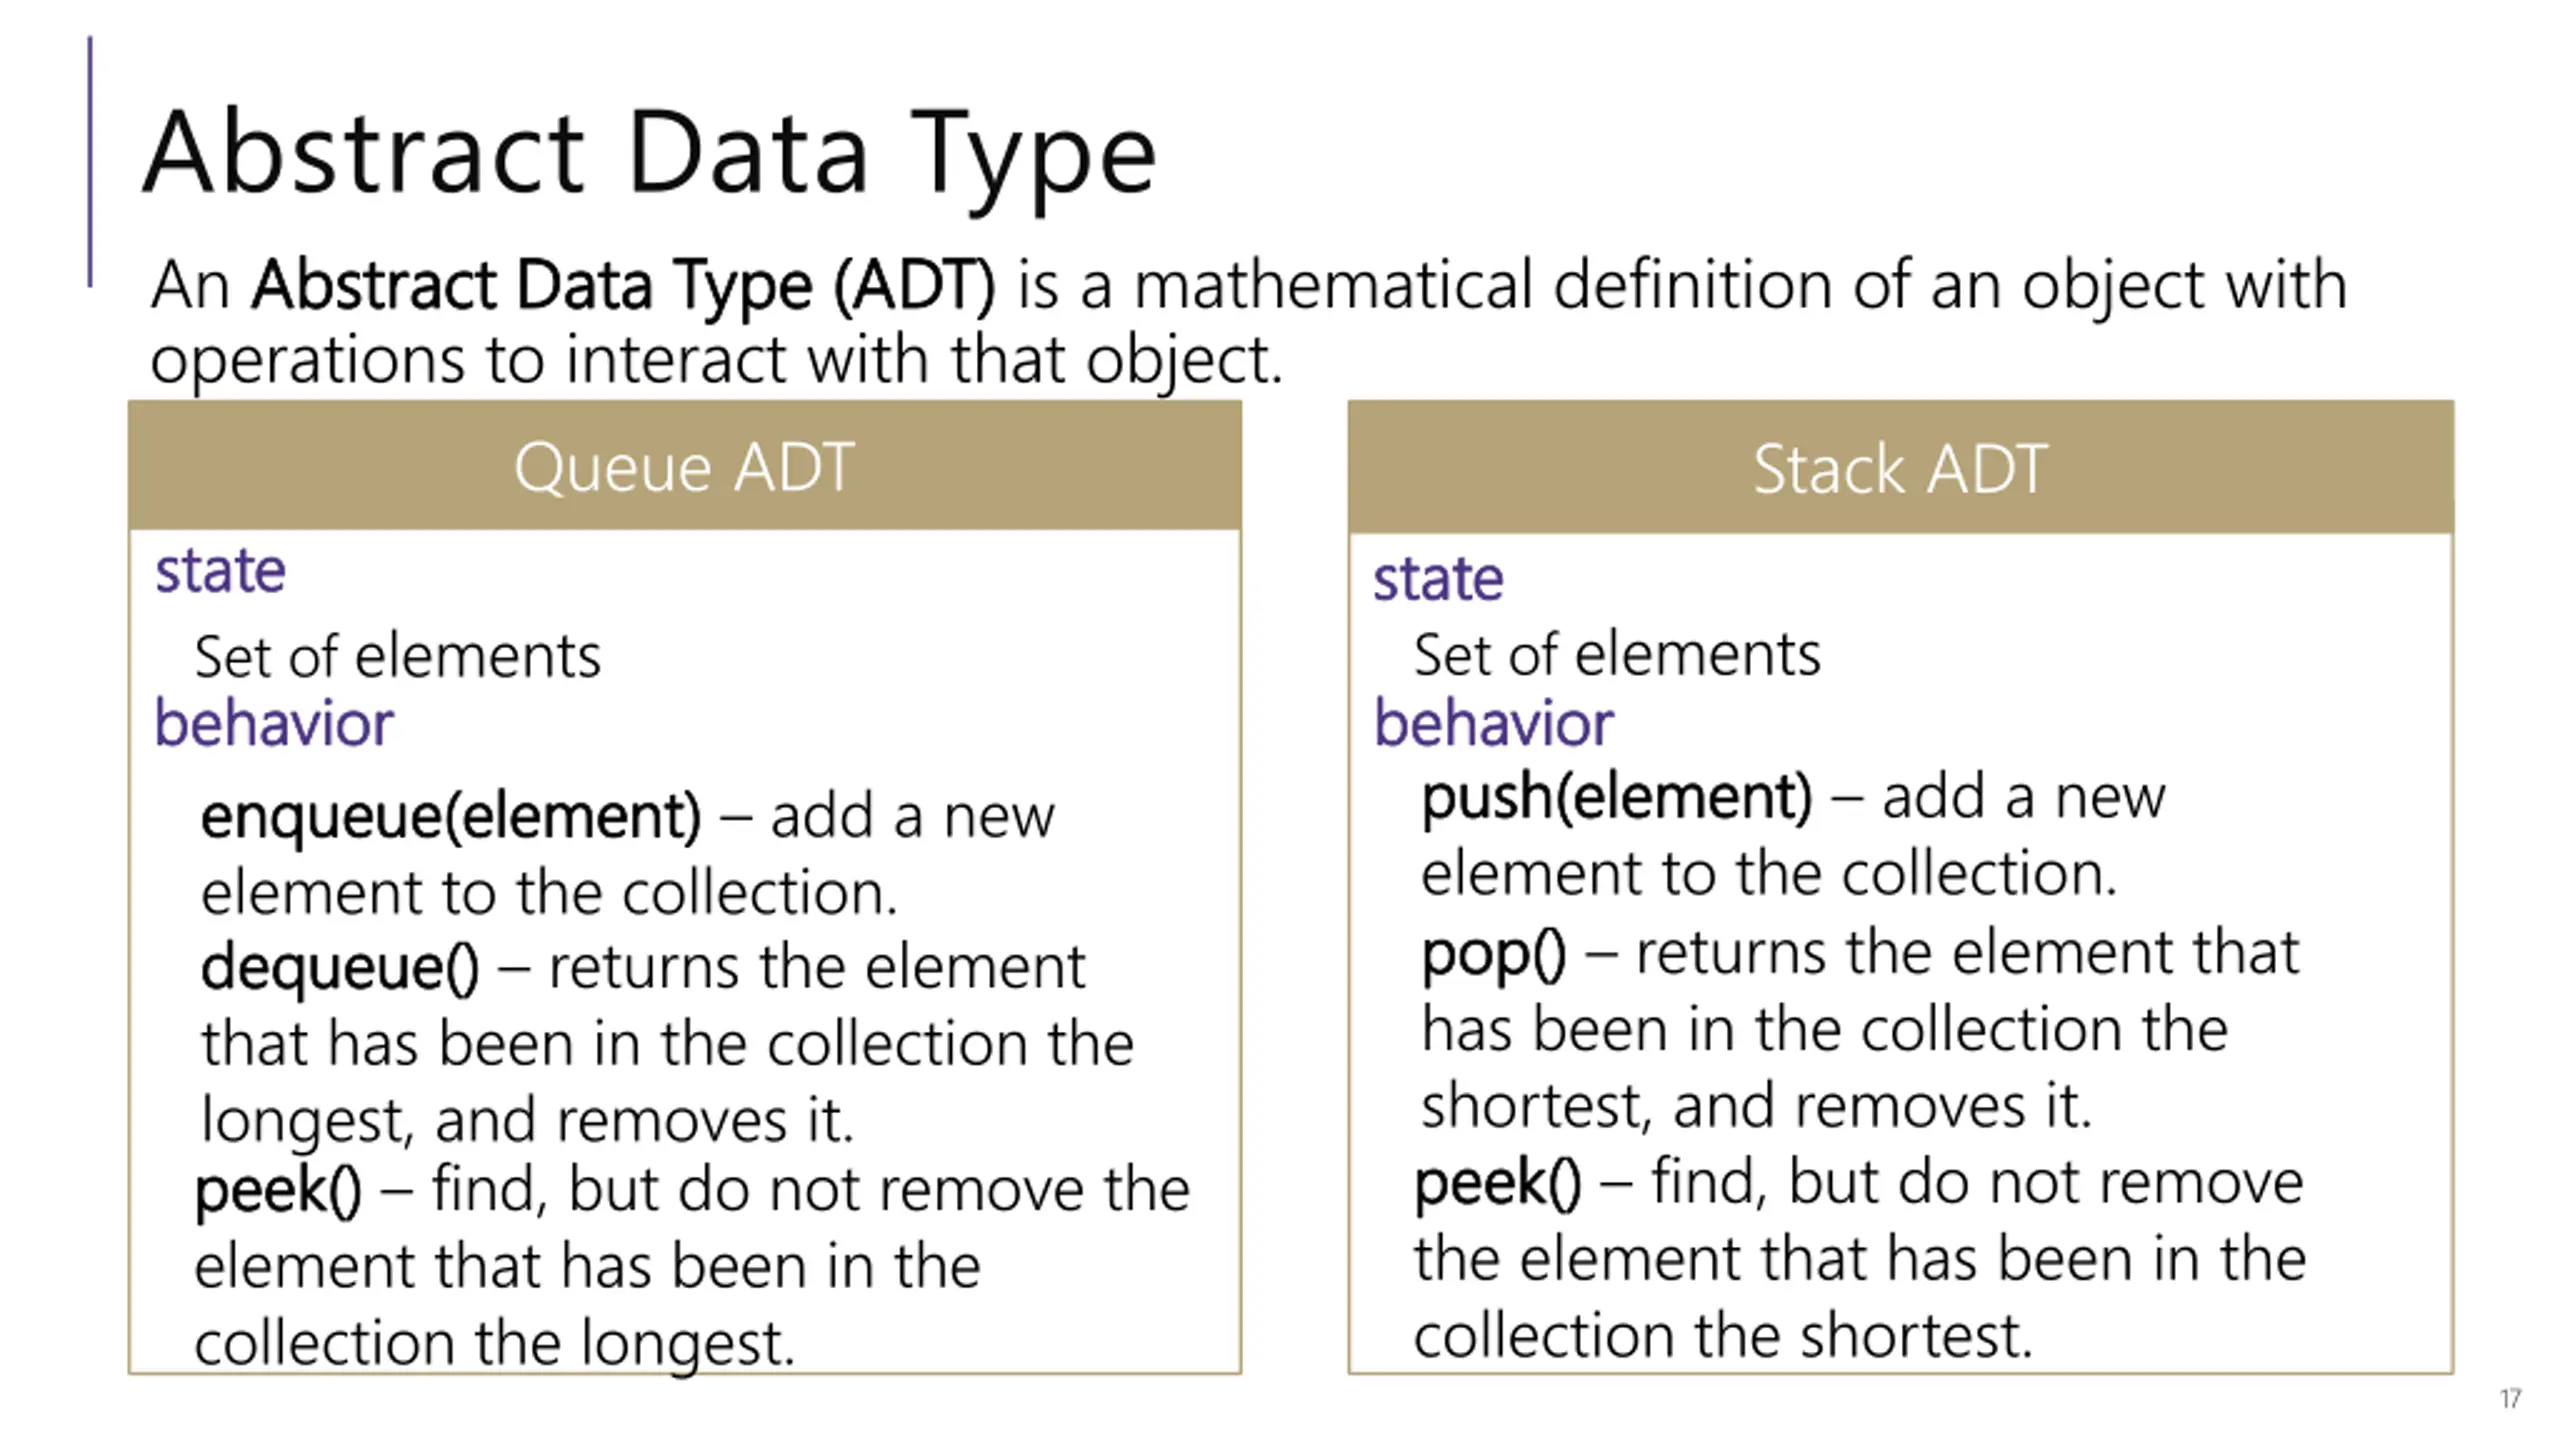Click the Abstract Data Type slide title
Image resolution: width=2560 pixels, height=1440 pixels.
coord(650,155)
